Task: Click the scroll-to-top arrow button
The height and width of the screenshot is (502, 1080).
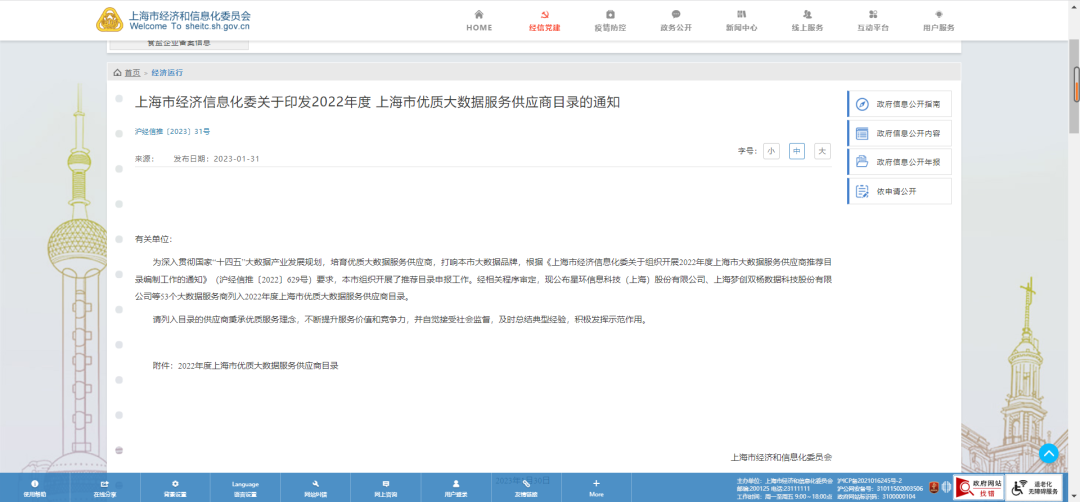Action: (x=1048, y=453)
